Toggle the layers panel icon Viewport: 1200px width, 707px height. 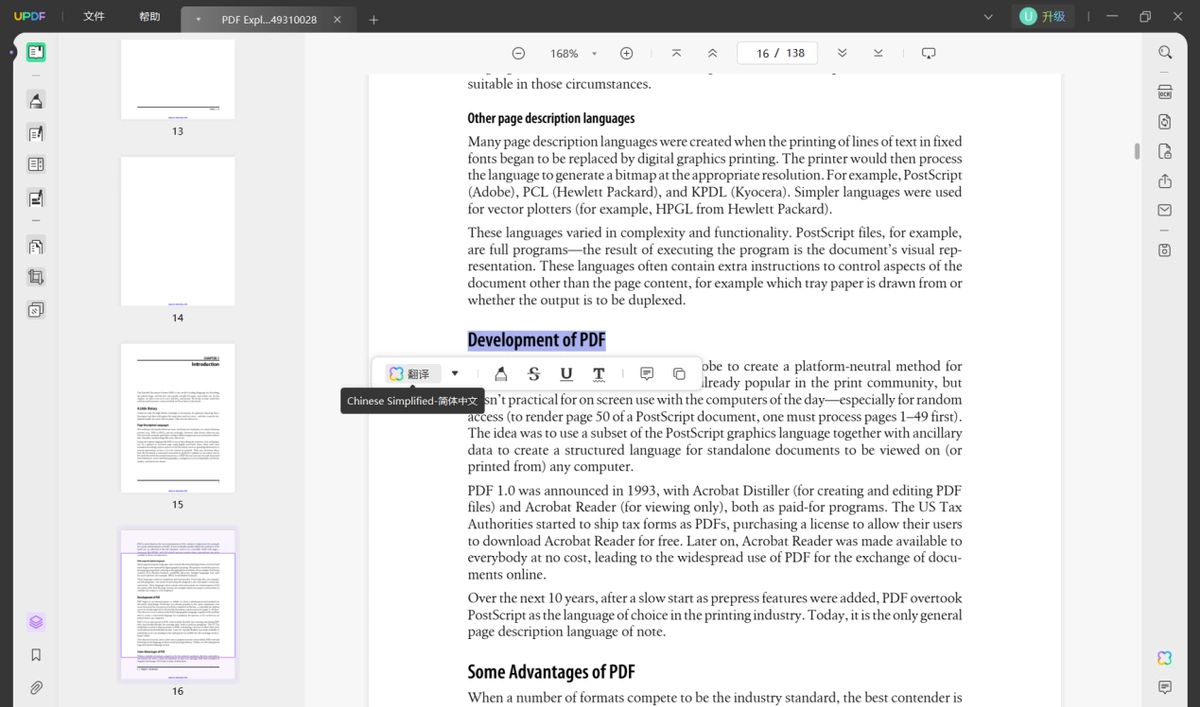(36, 622)
